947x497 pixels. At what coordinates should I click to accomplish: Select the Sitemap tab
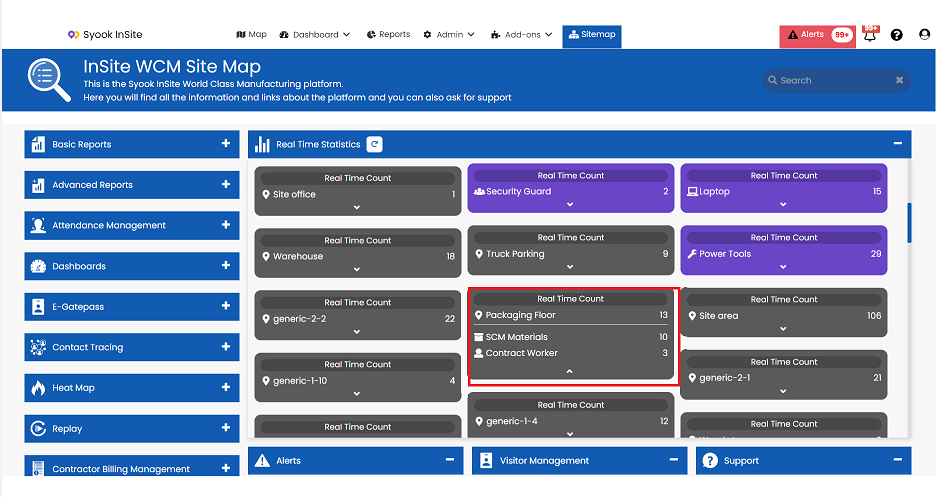click(592, 36)
